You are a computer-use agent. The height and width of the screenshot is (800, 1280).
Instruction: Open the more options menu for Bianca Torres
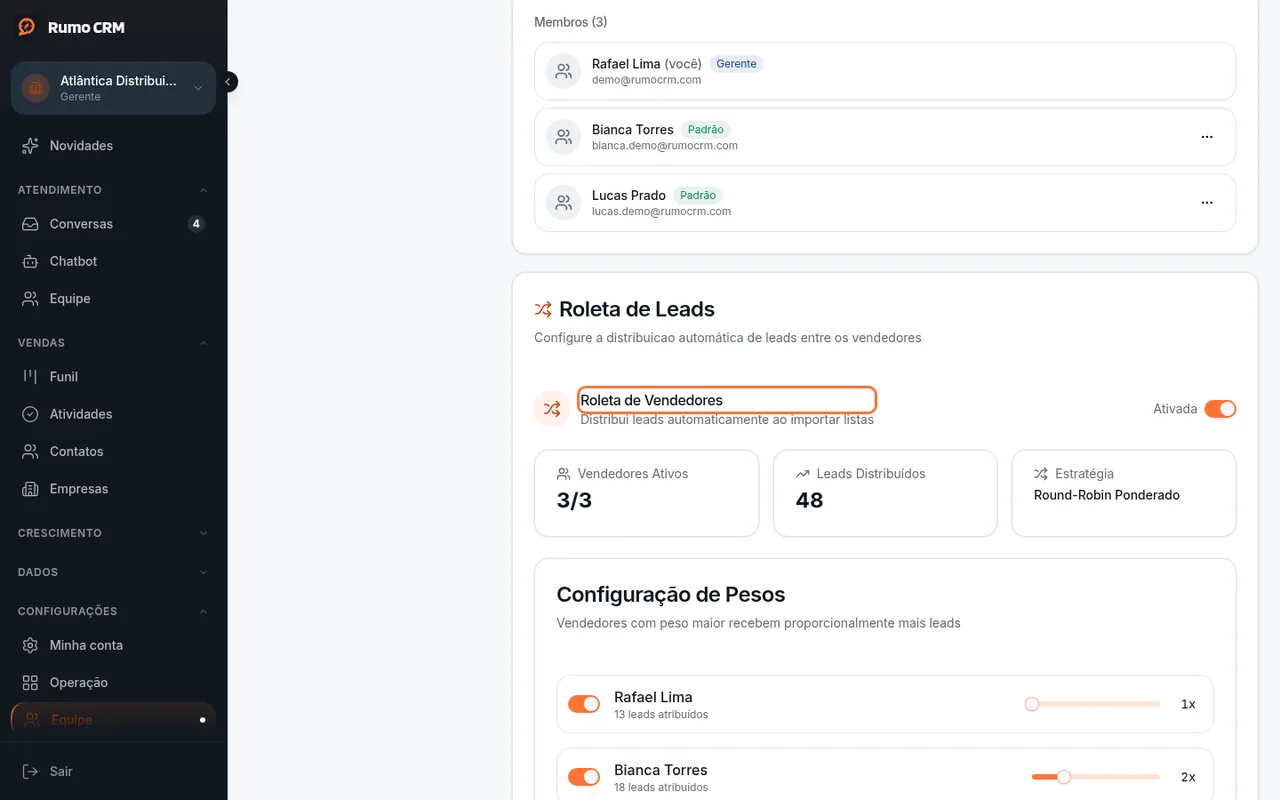(1207, 137)
